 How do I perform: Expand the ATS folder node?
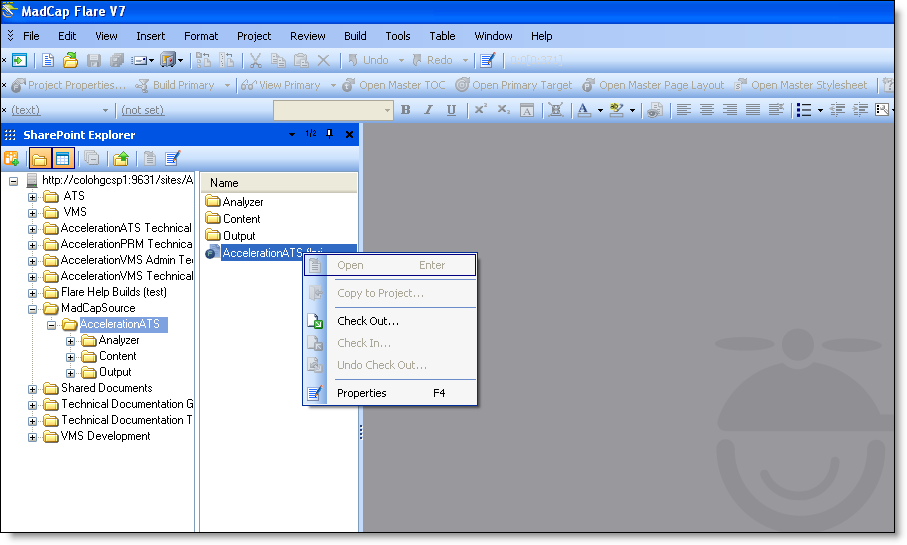pos(33,197)
